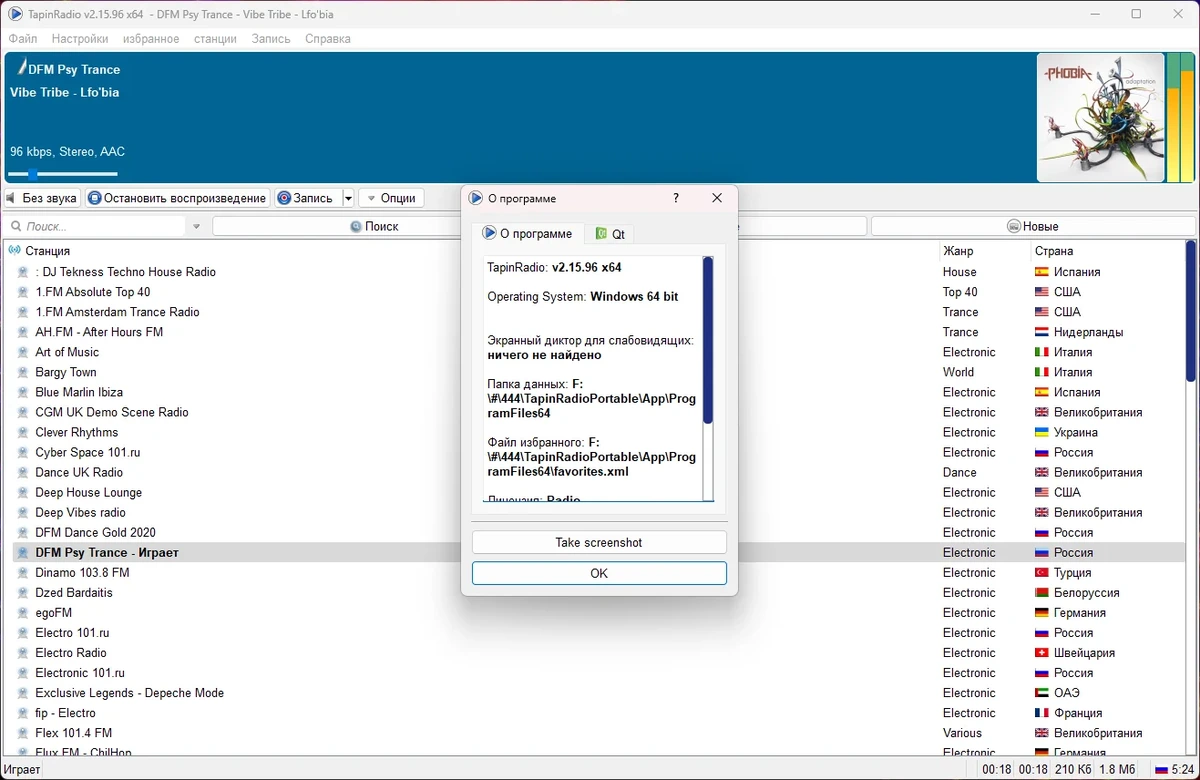This screenshot has width=1200, height=780.
Task: Click the Switzerland flag in Electro Radio row
Action: [x=1041, y=653]
